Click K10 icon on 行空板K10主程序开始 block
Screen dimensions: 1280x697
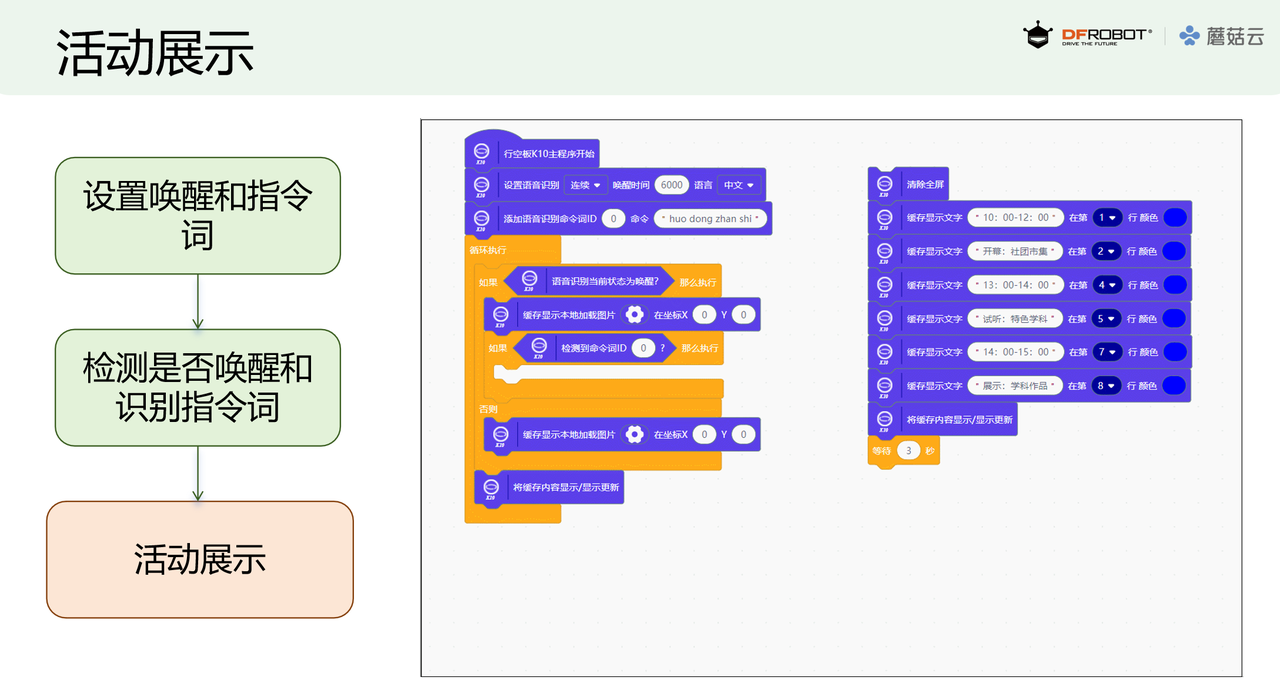(481, 154)
